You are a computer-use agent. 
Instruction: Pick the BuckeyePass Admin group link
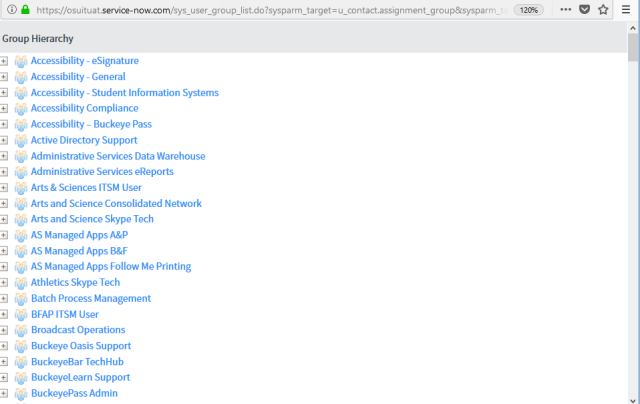coord(74,393)
